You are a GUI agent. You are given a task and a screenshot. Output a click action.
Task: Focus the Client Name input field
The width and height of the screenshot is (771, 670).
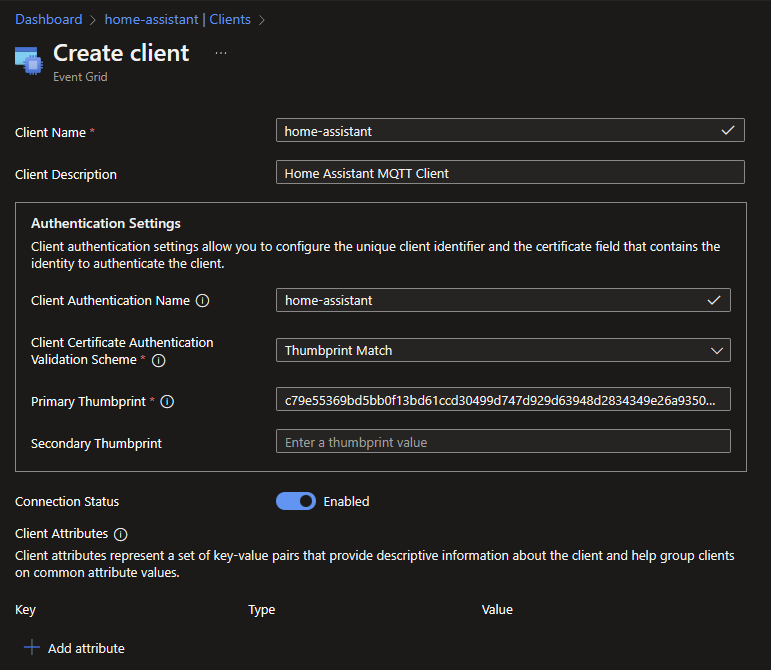point(510,130)
